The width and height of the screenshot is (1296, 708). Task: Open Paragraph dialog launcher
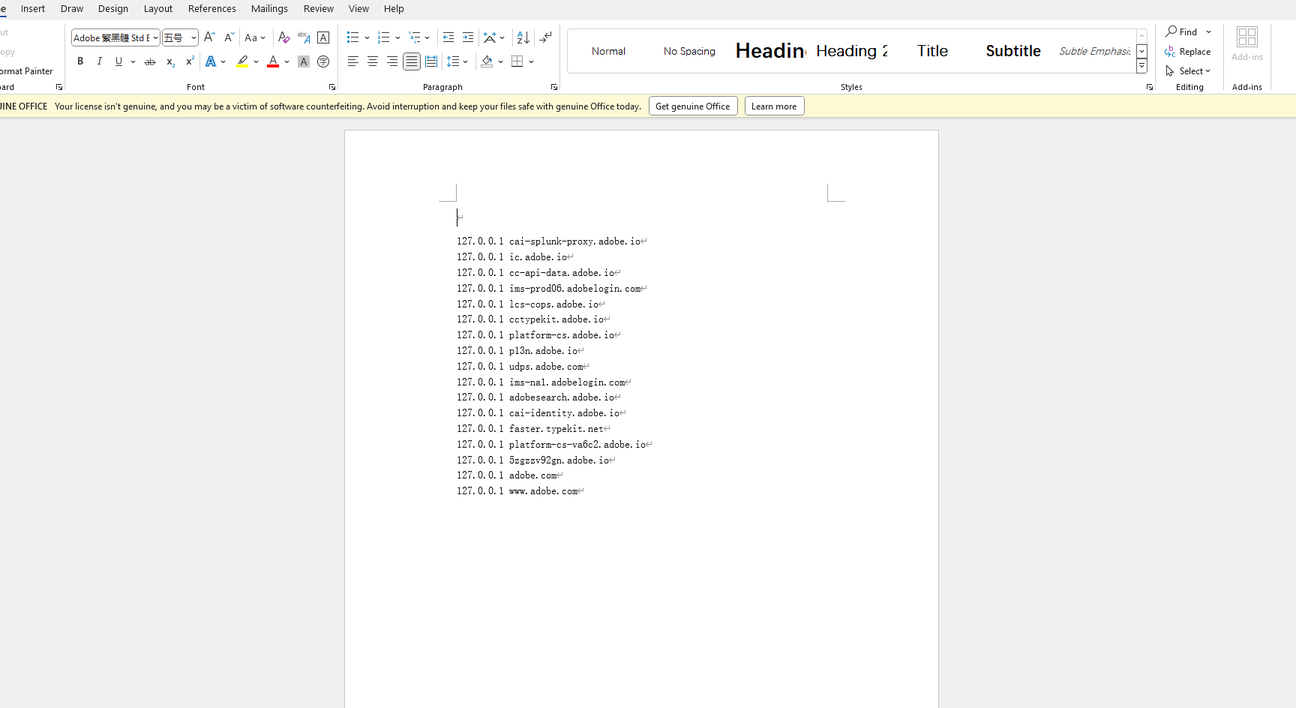(x=554, y=87)
